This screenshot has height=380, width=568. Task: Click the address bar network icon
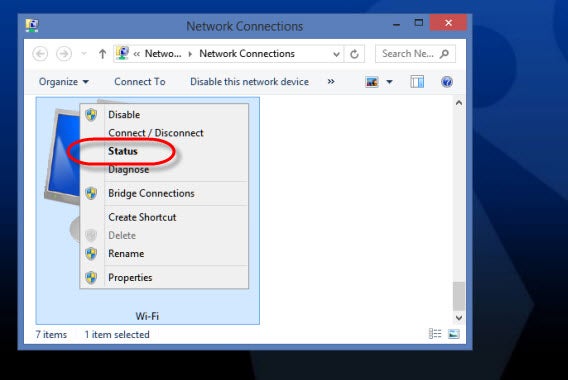pyautogui.click(x=122, y=54)
